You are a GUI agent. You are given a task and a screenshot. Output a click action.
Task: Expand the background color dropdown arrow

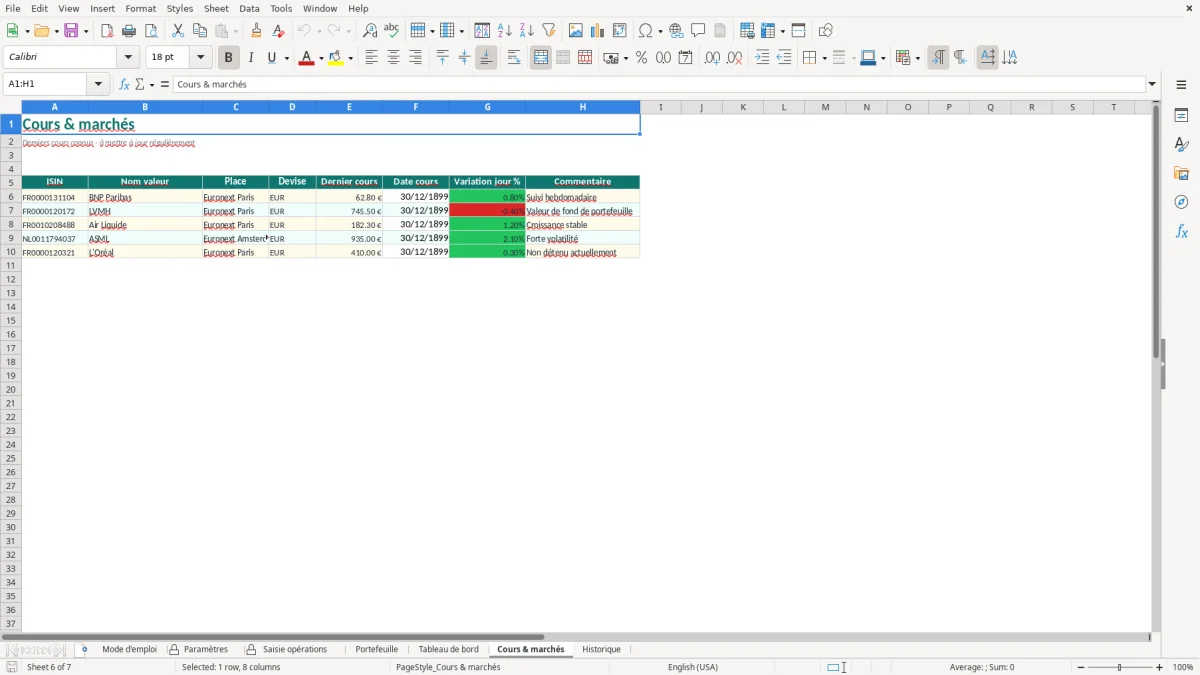point(351,59)
